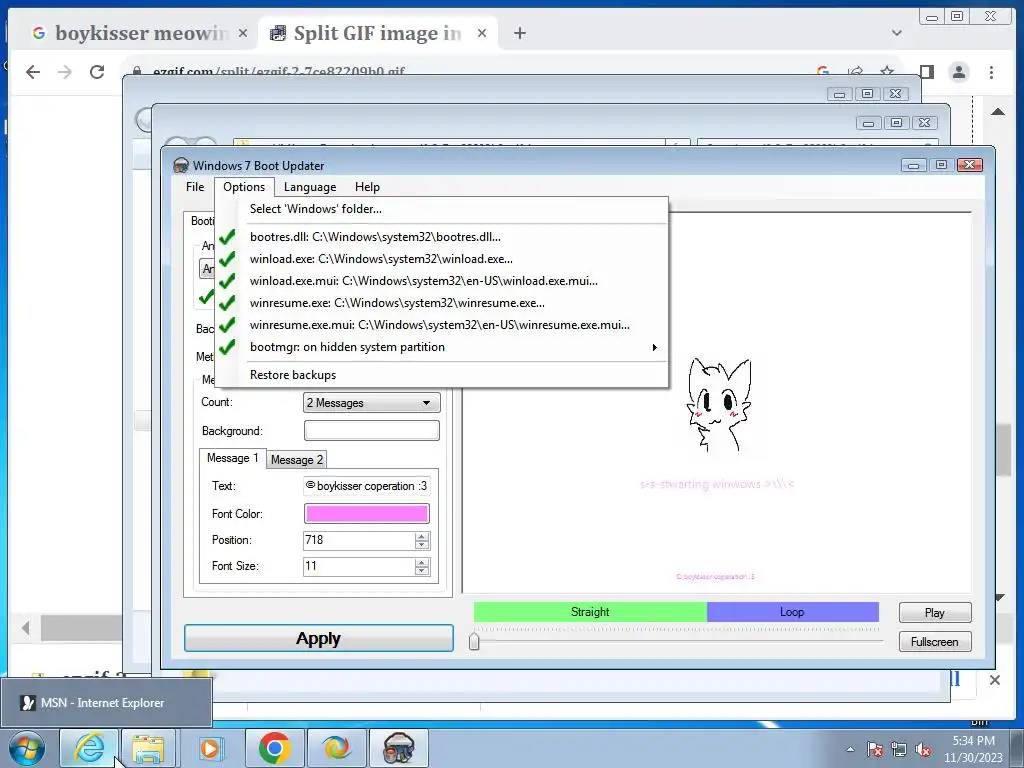Close the open Options menu

[x=244, y=187]
